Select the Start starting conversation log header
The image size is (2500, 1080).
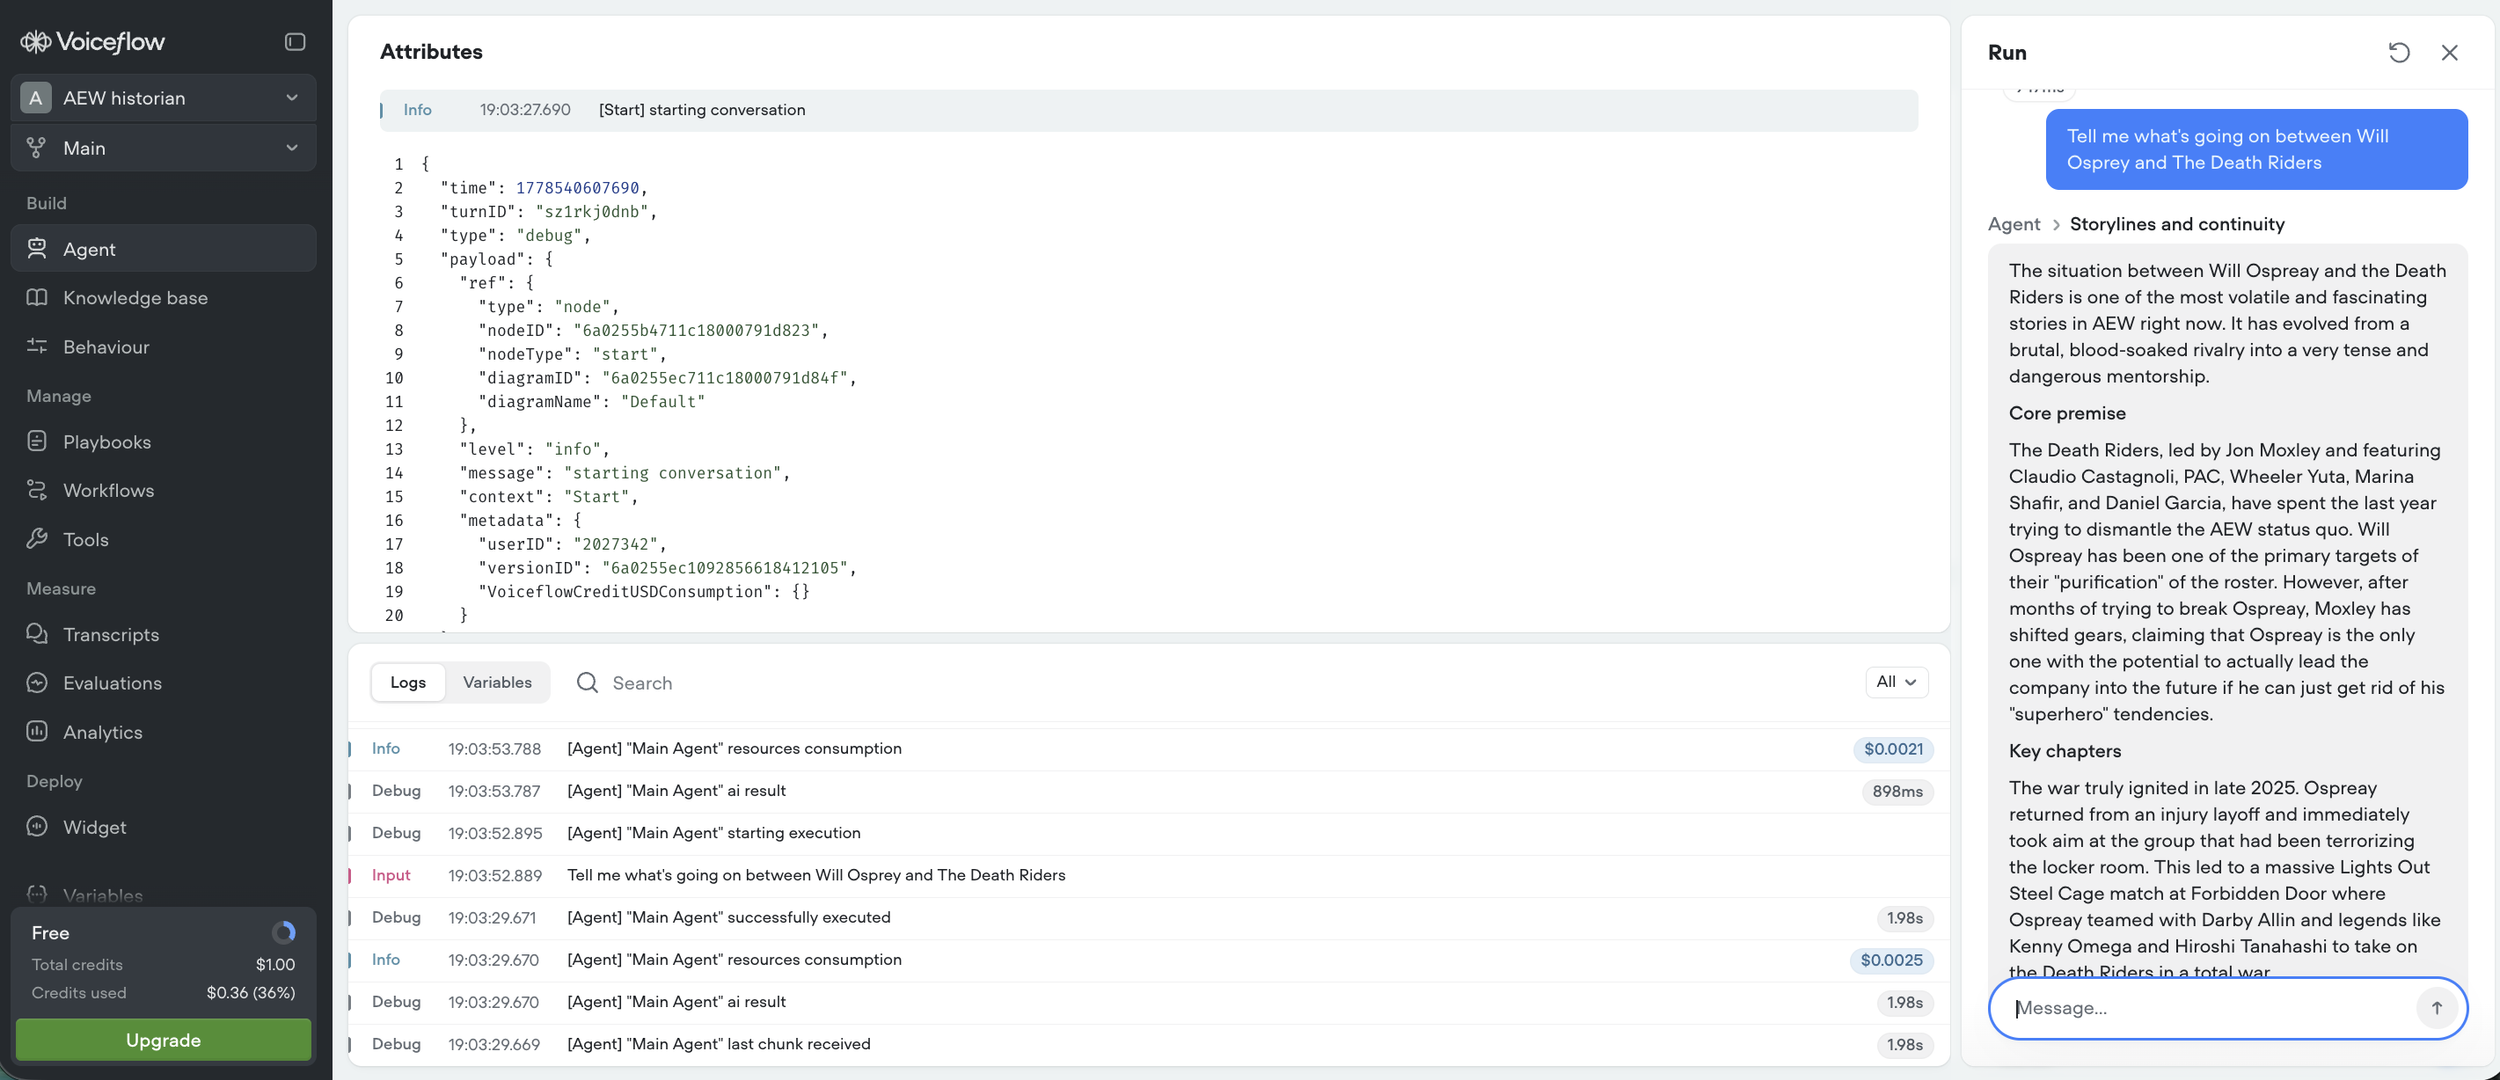[1149, 110]
